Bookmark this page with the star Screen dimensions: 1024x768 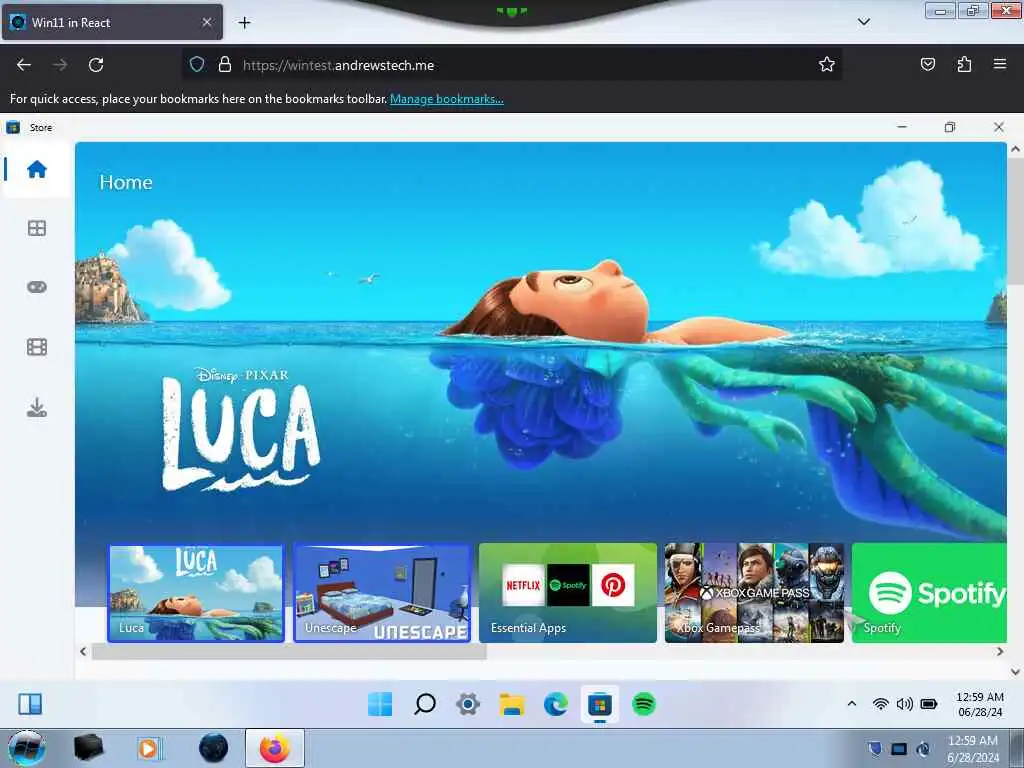[x=827, y=64]
